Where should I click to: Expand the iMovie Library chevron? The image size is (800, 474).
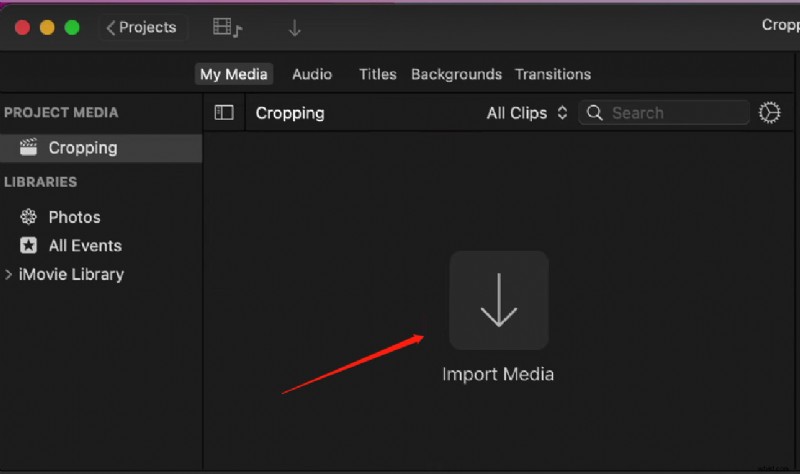[x=8, y=275]
